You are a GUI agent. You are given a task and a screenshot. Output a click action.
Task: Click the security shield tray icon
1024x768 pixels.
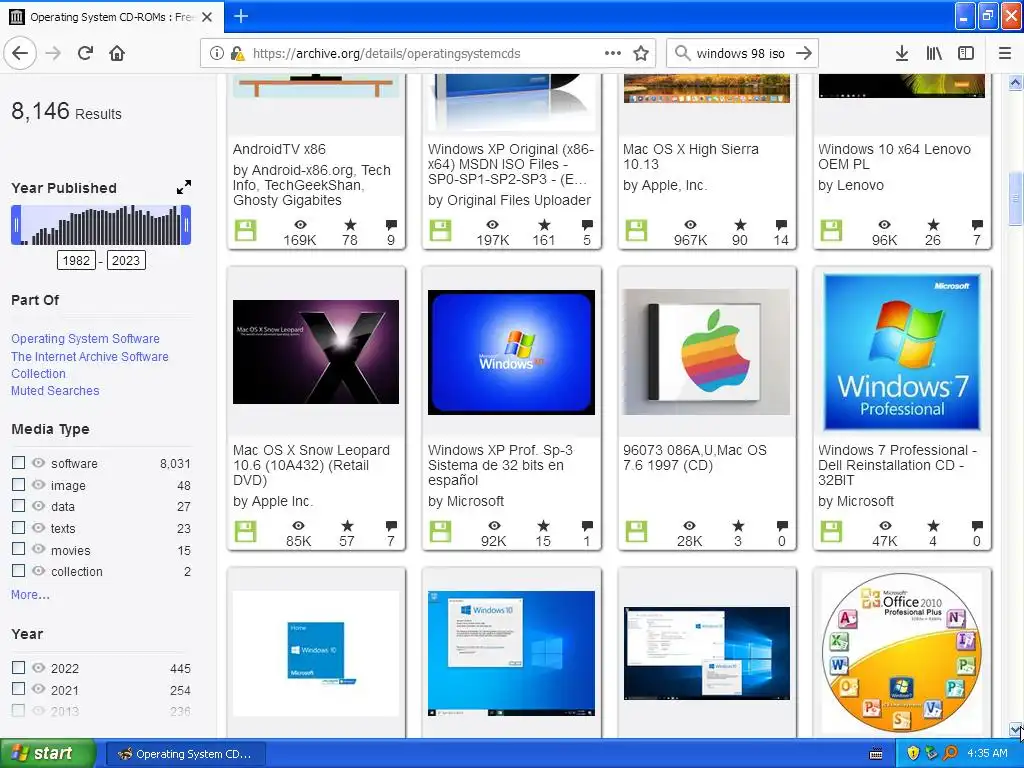click(x=913, y=753)
